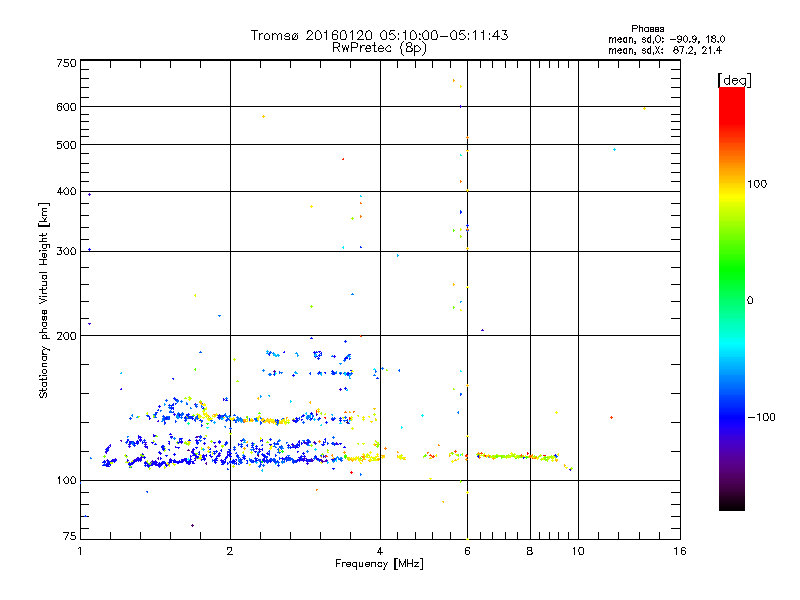Click the x-axis tick label '8'
The height and width of the screenshot is (600, 800).
[530, 551]
